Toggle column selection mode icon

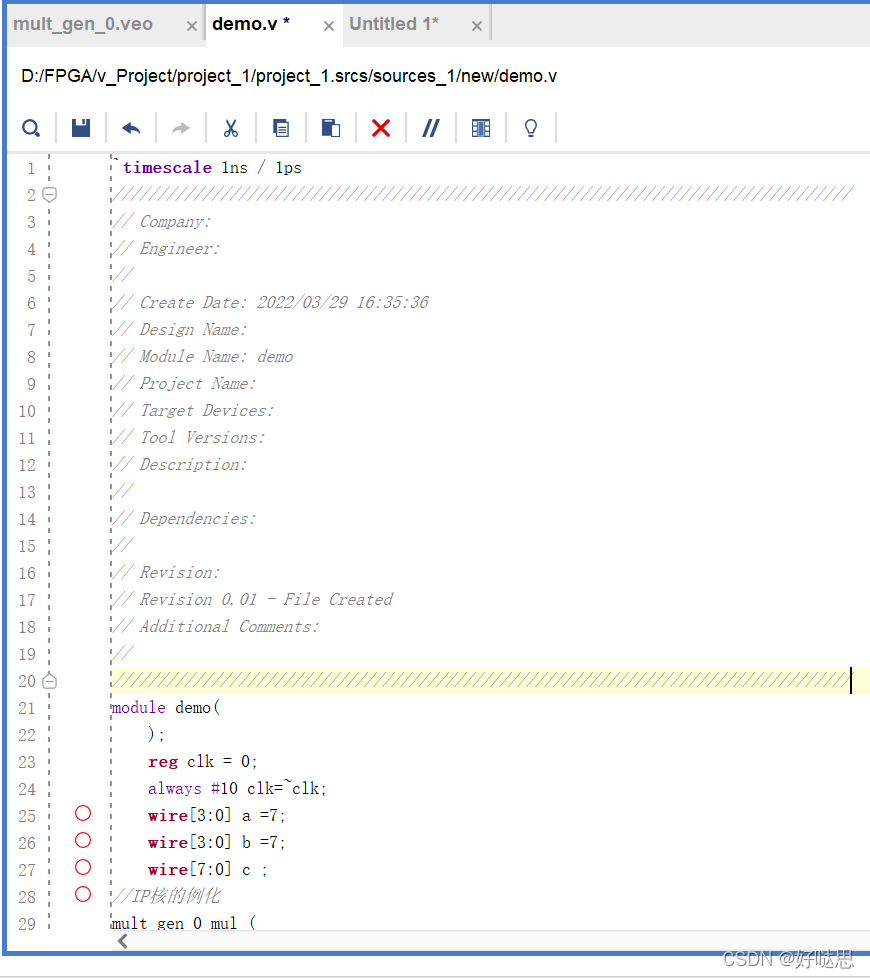(x=481, y=128)
